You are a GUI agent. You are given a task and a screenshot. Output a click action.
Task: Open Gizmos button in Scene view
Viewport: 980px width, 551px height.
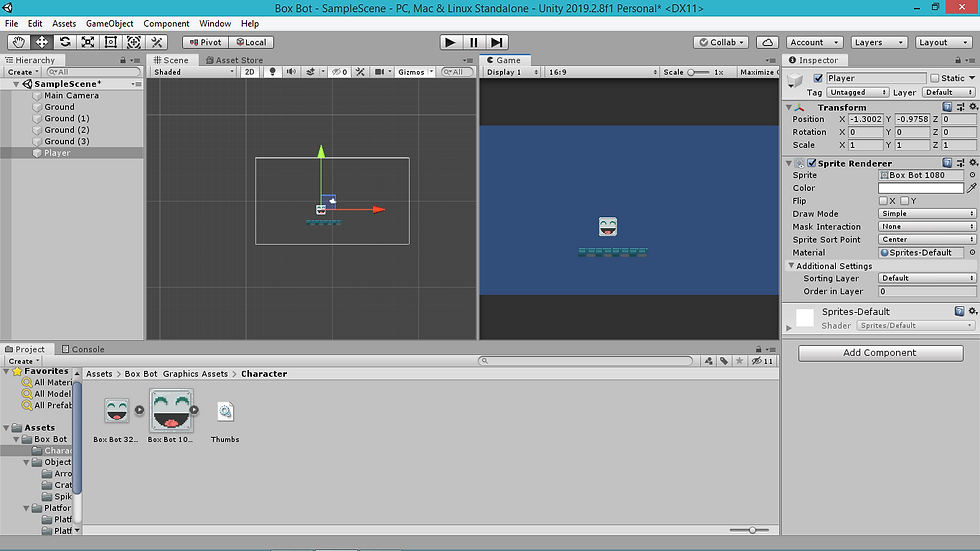(415, 72)
